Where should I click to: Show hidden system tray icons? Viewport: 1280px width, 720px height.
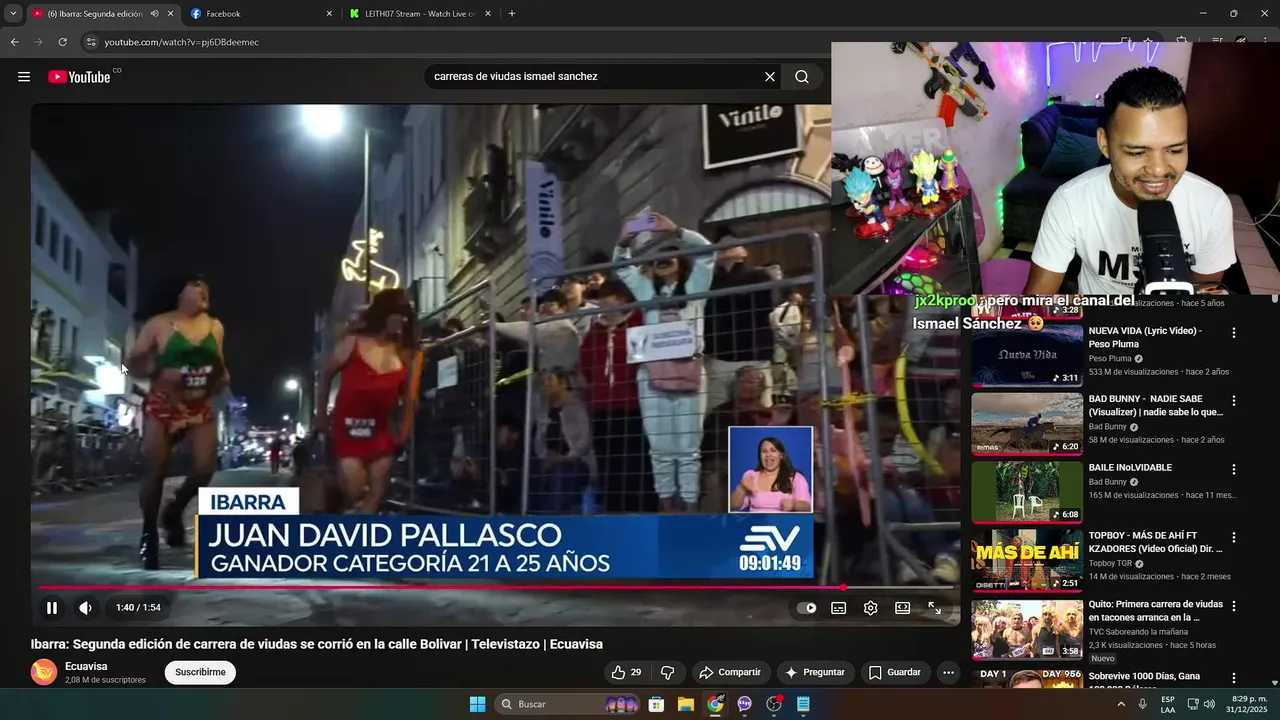[1121, 704]
